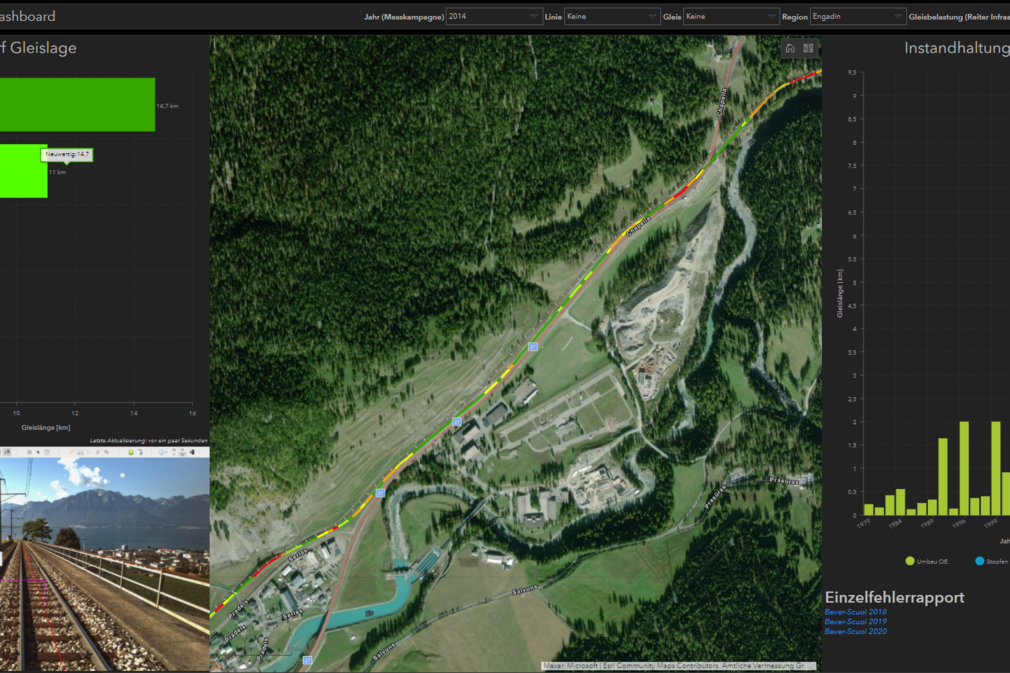Image resolution: width=1010 pixels, height=673 pixels.
Task: Open the Bever-Scuol 2019 report link
Action: coord(855,622)
